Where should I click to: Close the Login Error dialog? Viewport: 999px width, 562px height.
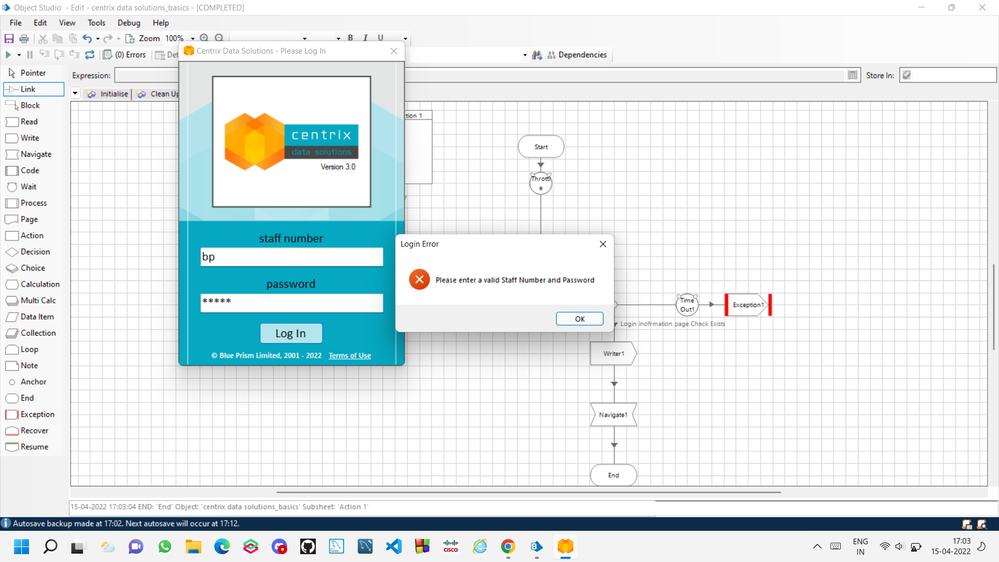tap(603, 244)
